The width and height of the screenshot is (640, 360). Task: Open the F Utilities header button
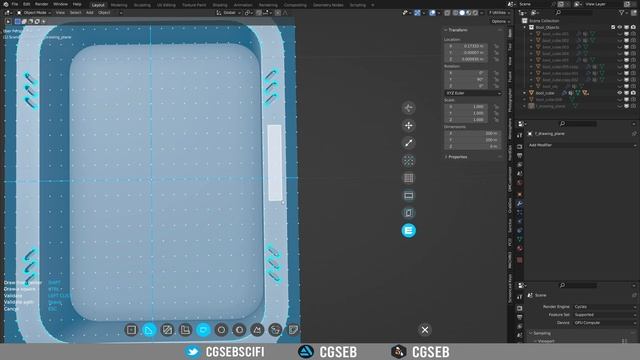(499, 13)
